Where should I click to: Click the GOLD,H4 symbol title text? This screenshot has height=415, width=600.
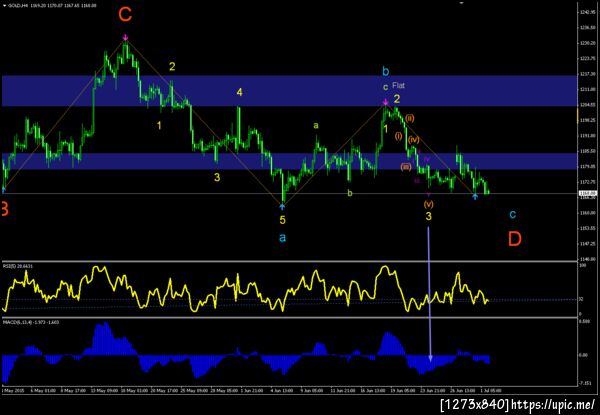point(16,6)
